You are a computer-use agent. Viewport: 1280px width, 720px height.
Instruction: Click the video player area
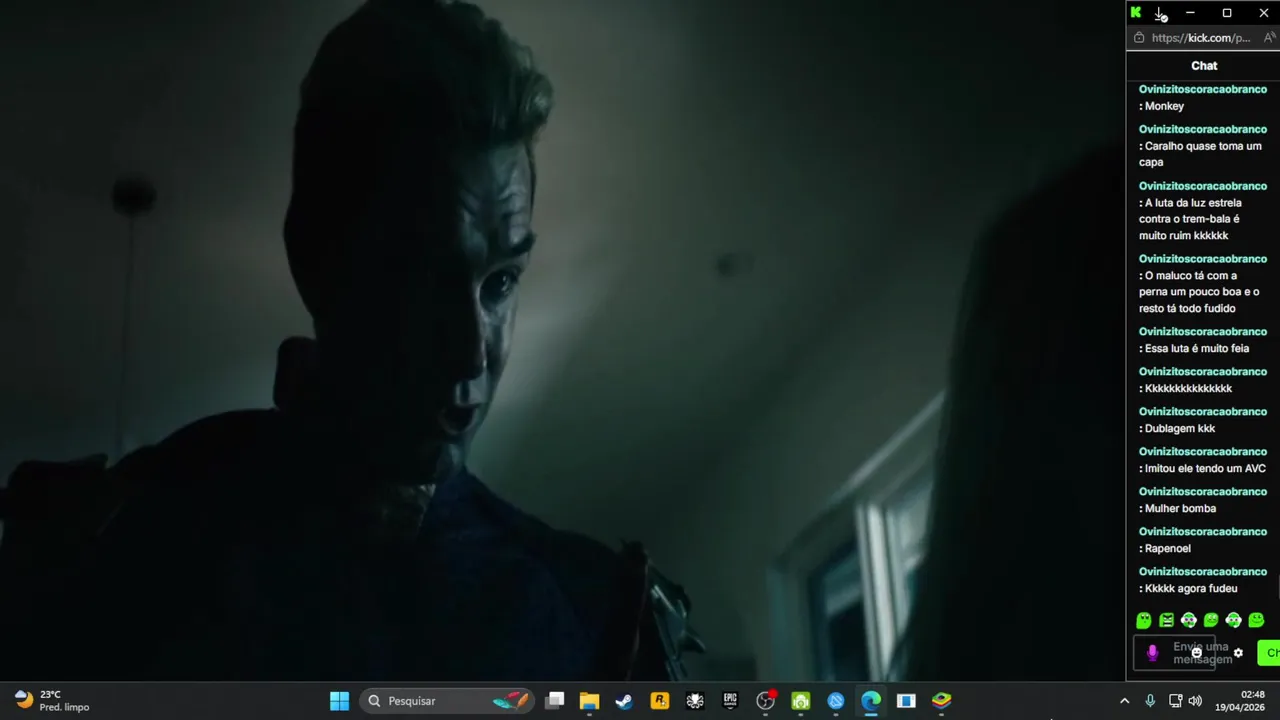562,340
